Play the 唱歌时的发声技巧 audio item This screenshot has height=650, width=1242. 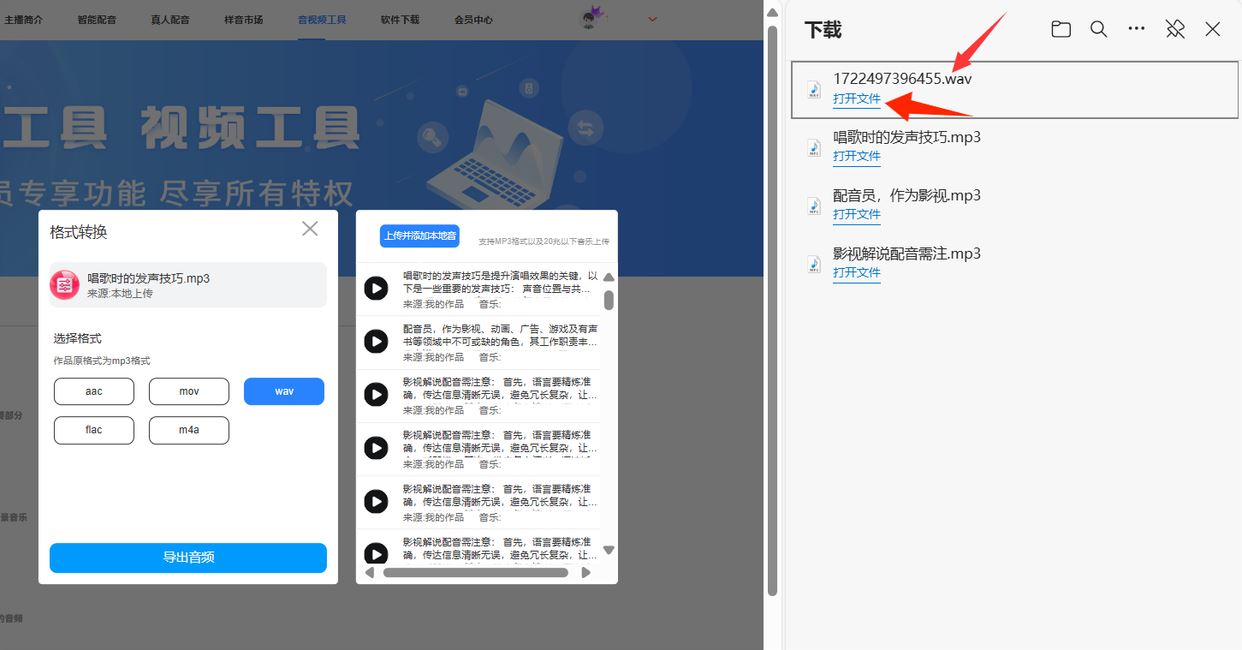(376, 288)
